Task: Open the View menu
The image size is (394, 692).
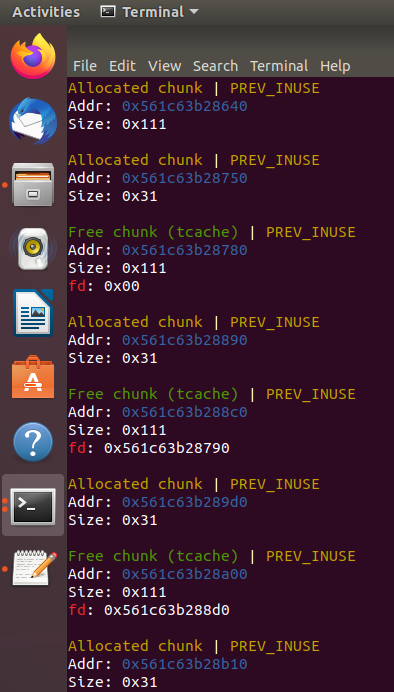Action: (165, 66)
